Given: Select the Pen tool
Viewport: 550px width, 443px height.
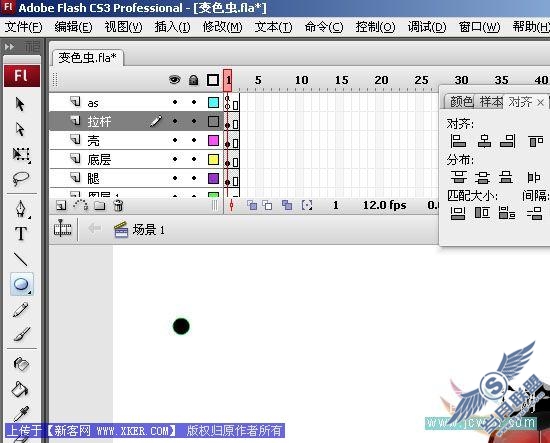Looking at the screenshot, I should coord(21,208).
